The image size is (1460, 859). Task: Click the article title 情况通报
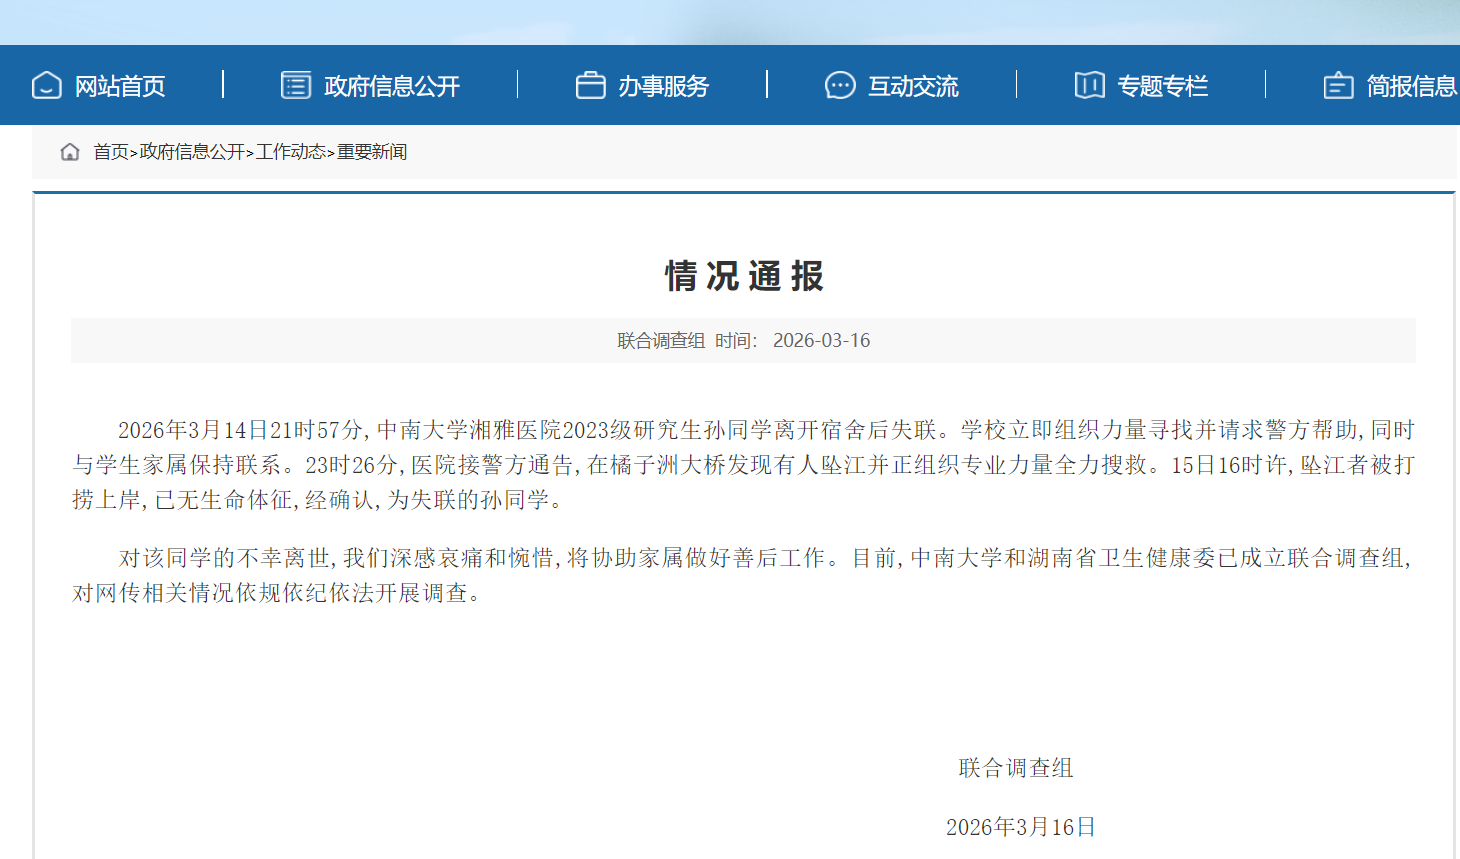point(744,276)
